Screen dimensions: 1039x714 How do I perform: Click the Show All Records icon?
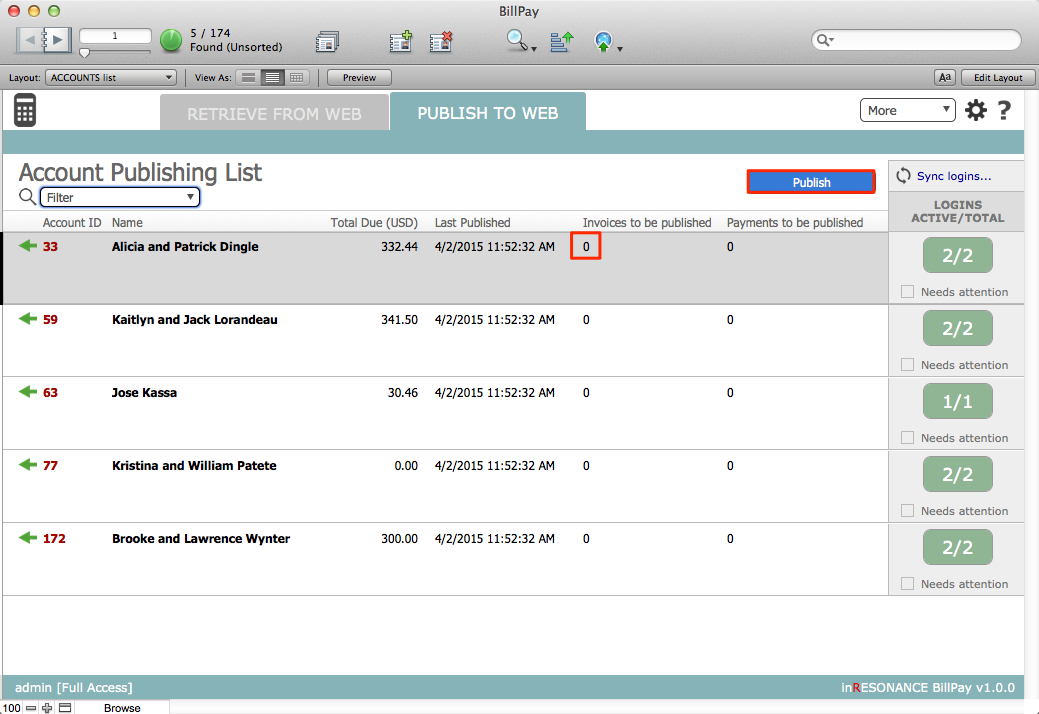(327, 42)
